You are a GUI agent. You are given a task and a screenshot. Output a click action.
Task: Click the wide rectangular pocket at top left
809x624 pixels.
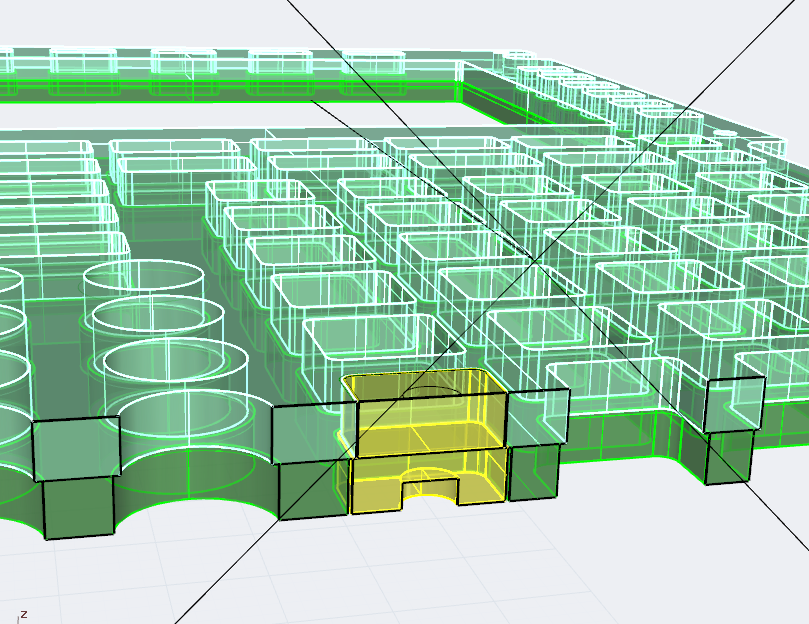point(174,149)
